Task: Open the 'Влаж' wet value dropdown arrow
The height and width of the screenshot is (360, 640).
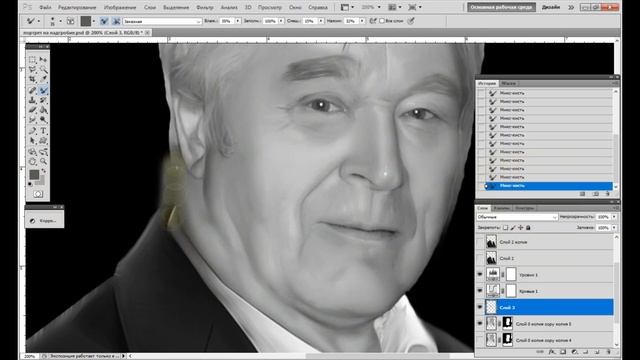Action: click(238, 21)
